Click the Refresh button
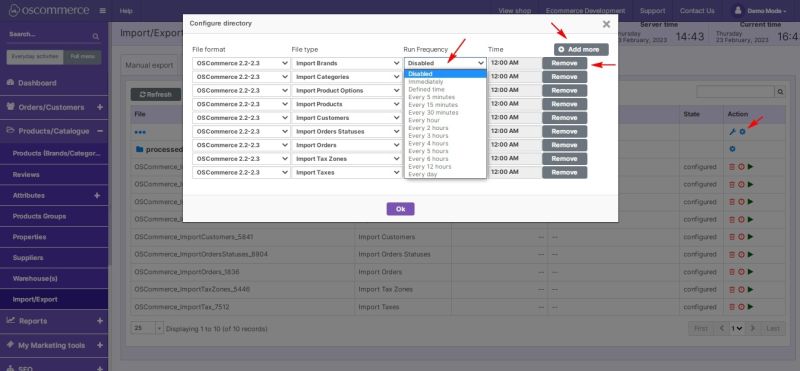Viewport: 800px width, 371px height. [x=156, y=94]
